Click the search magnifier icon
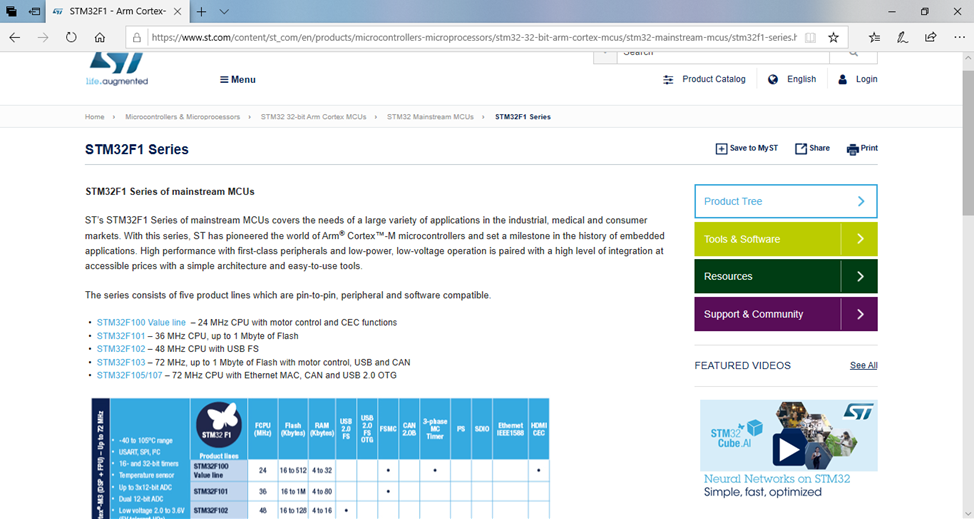The height and width of the screenshot is (519, 974). tap(853, 55)
